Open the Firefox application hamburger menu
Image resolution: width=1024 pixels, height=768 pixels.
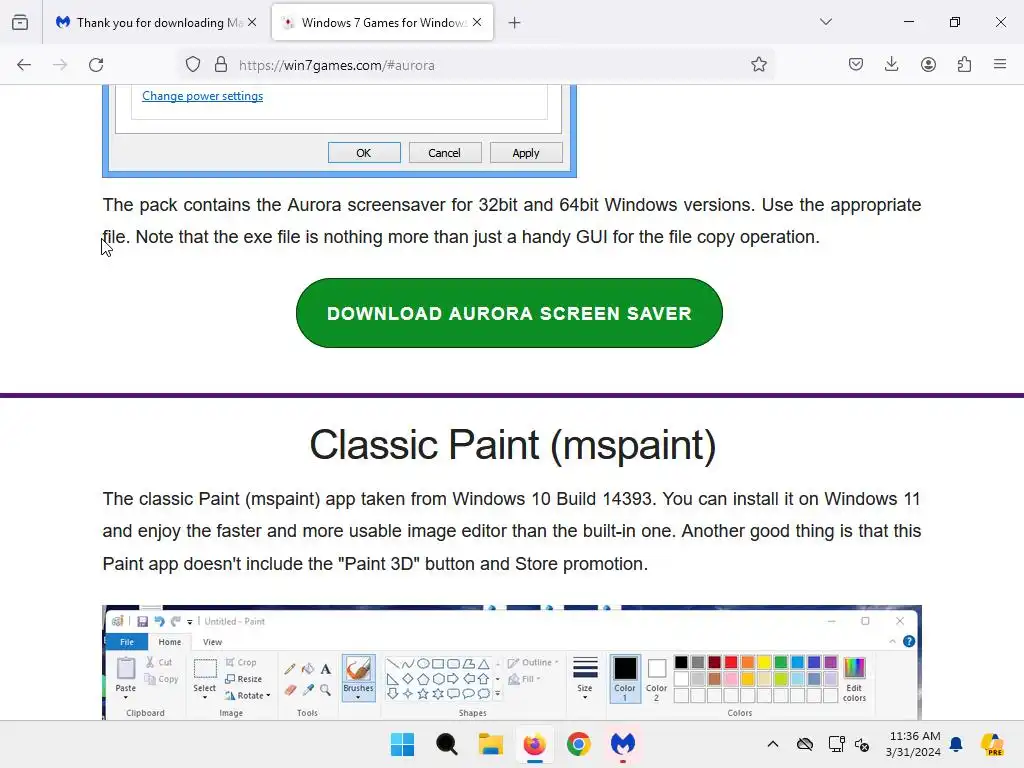point(1000,65)
